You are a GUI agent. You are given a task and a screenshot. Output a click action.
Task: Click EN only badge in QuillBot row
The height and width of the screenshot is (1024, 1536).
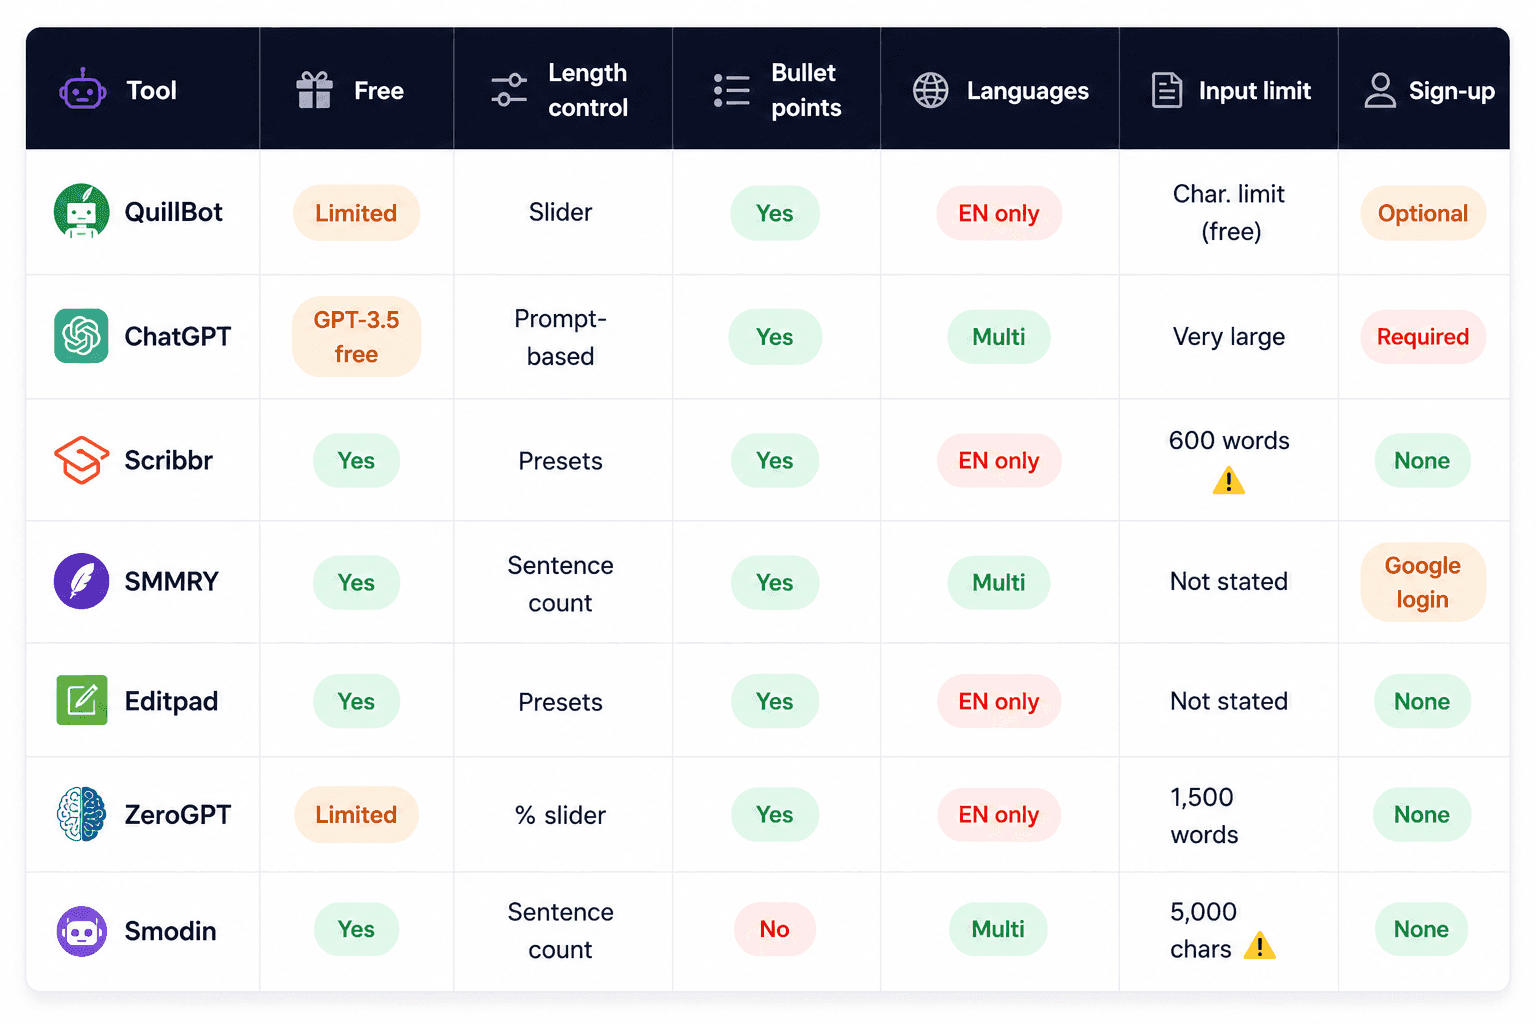999,213
